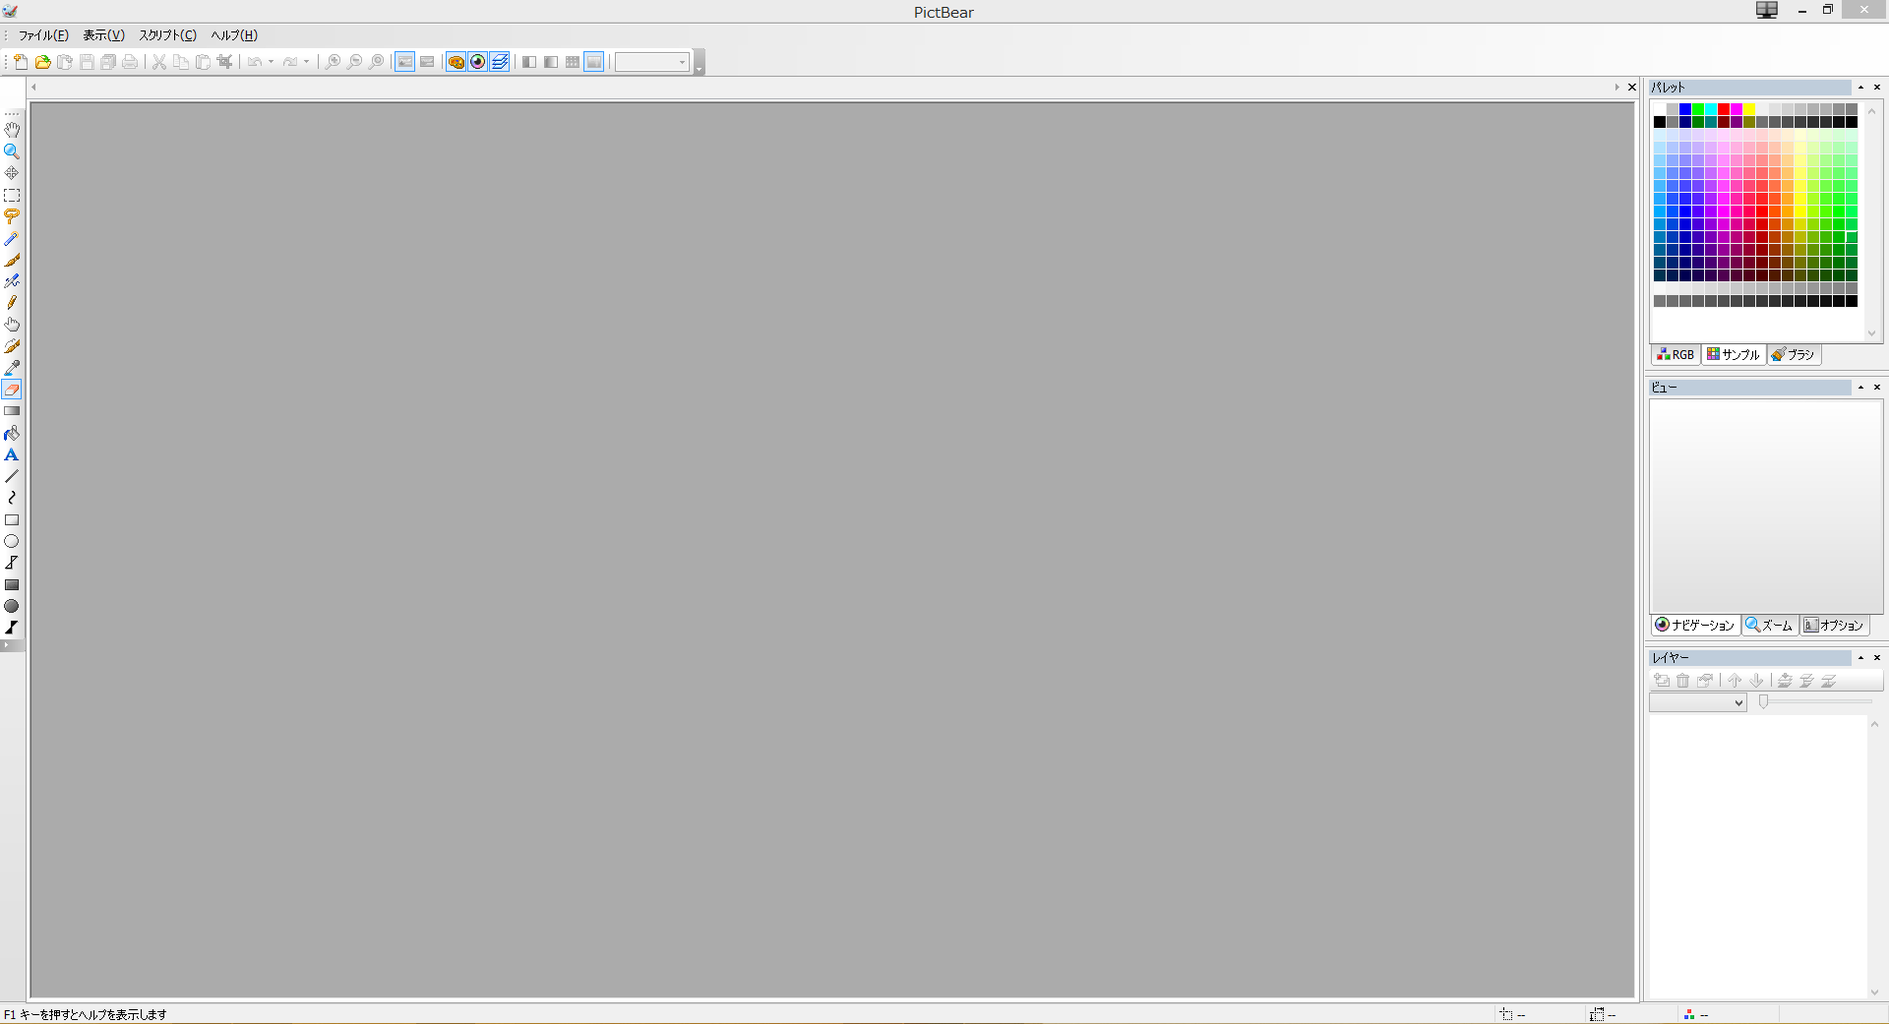
Task: Switch to the オプション tab
Action: point(1834,625)
